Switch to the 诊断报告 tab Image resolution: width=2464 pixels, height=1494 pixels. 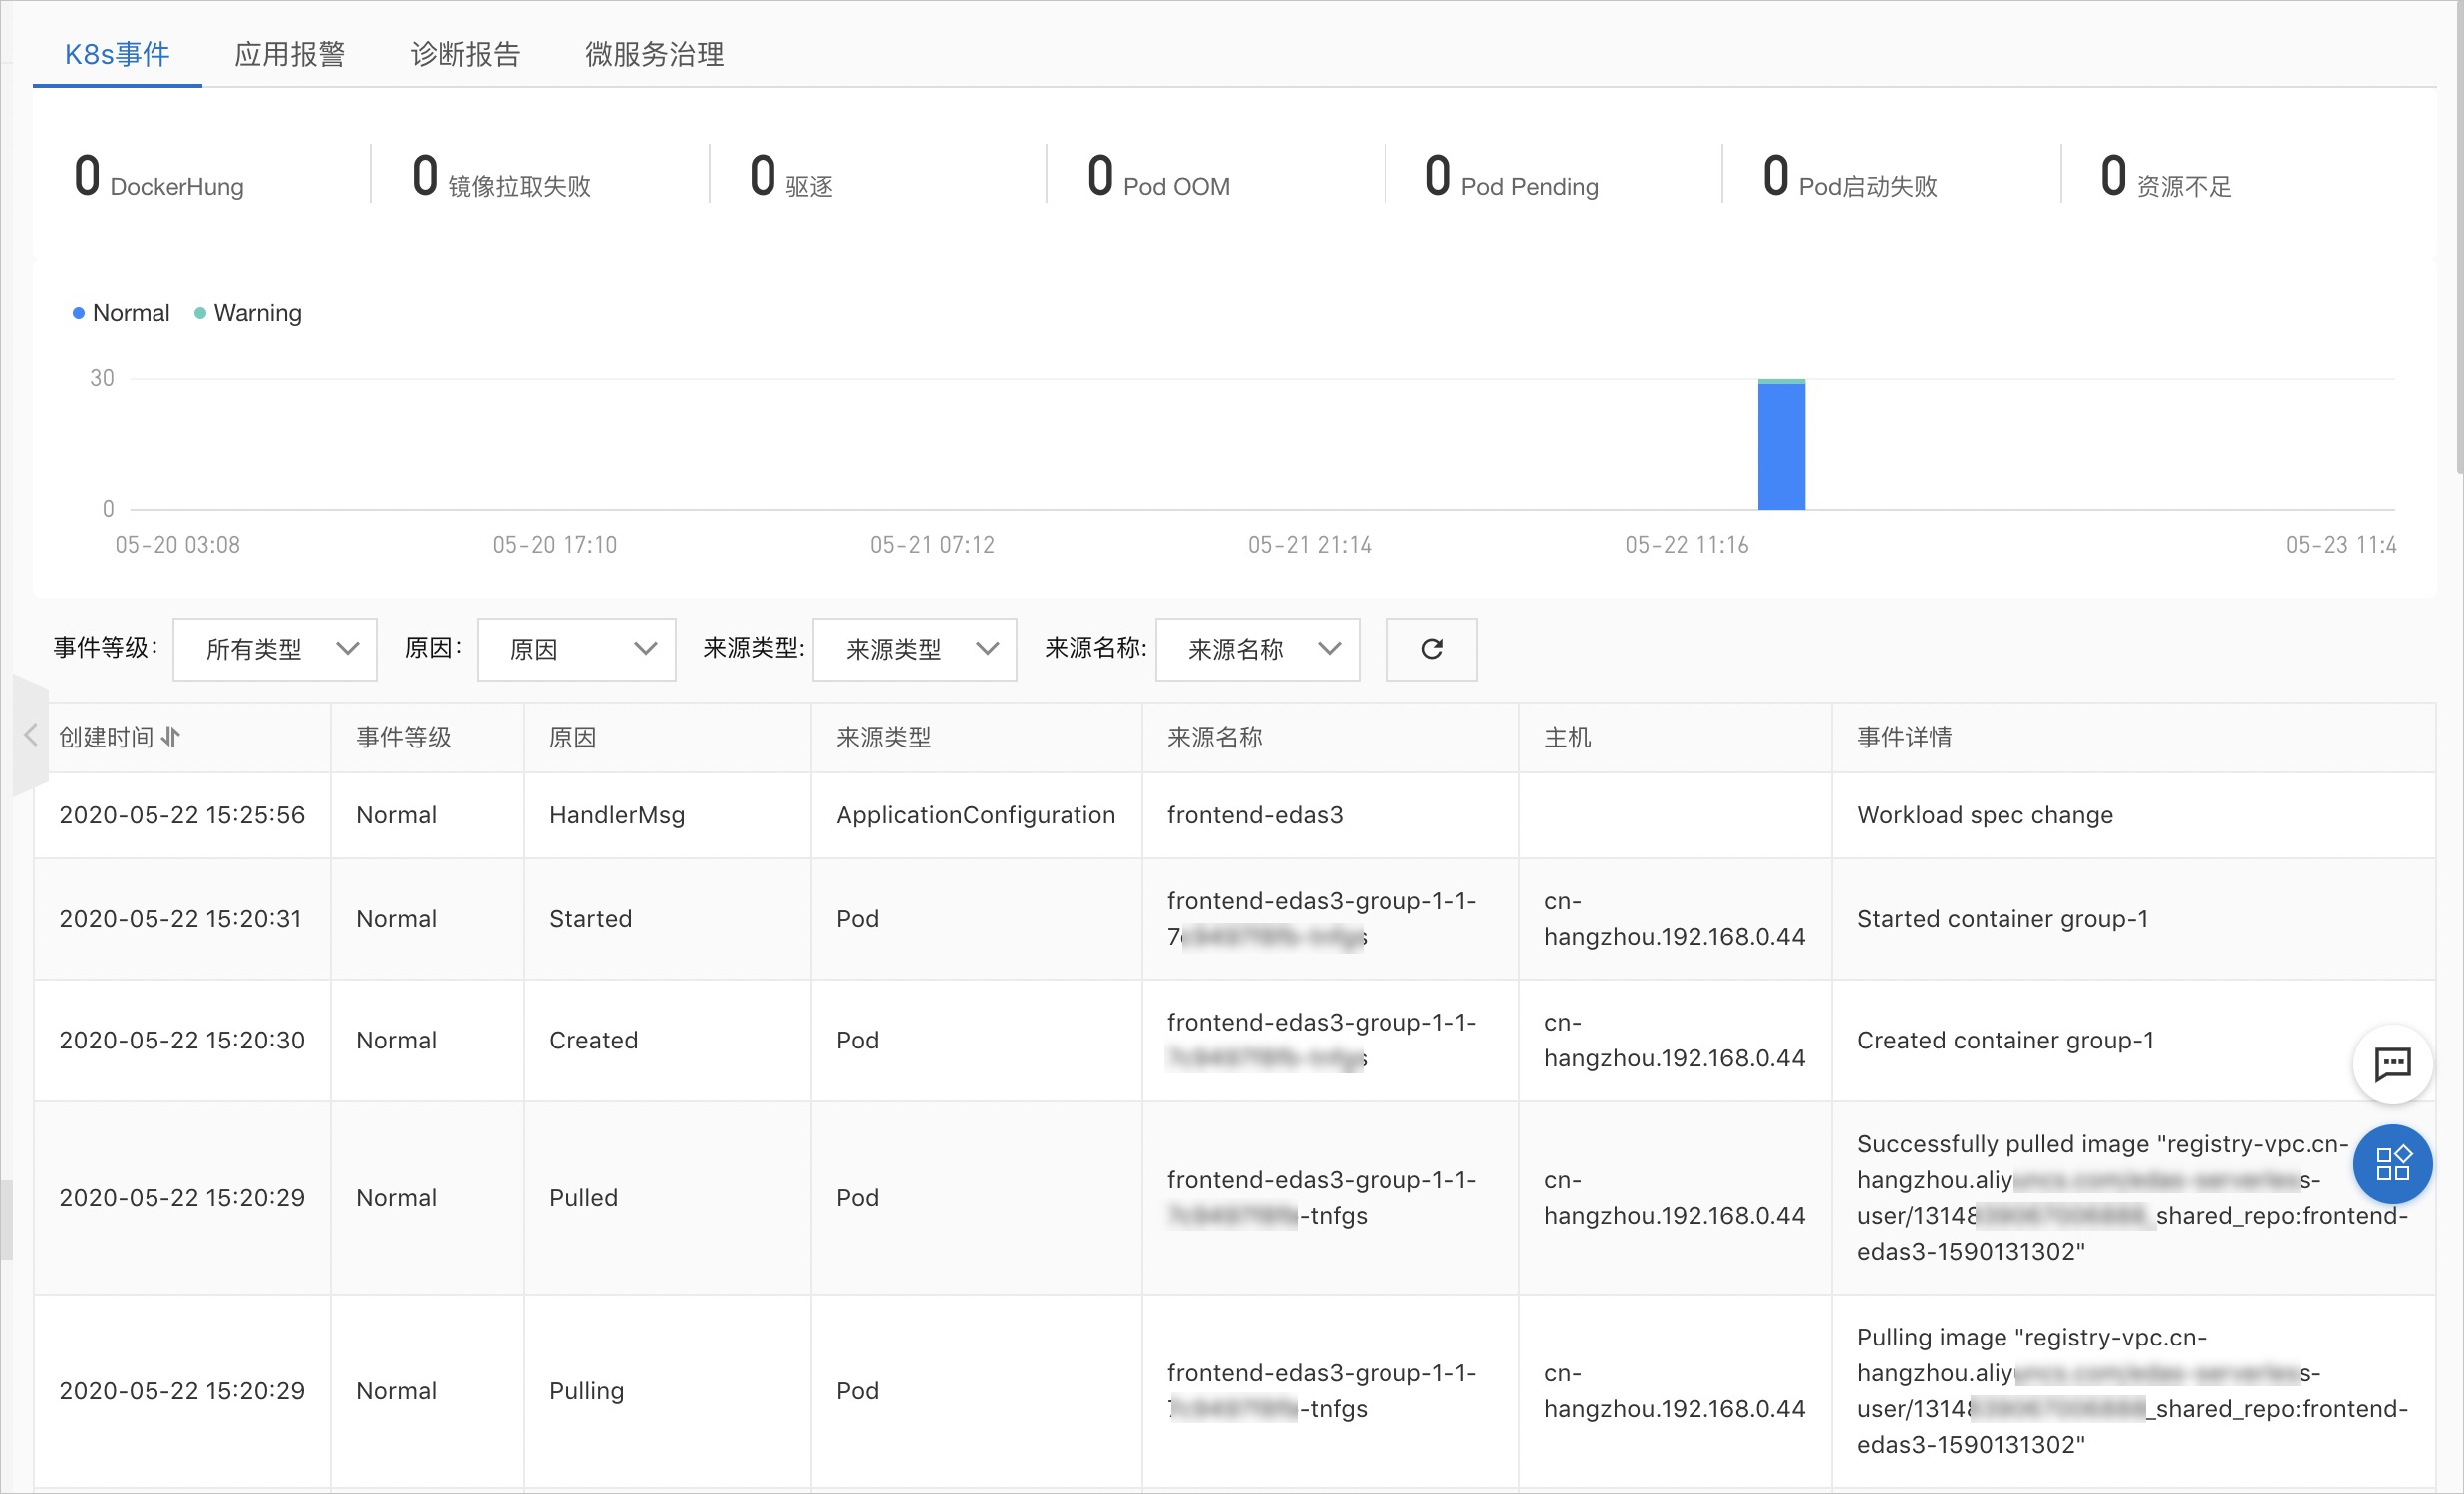pyautogui.click(x=466, y=54)
